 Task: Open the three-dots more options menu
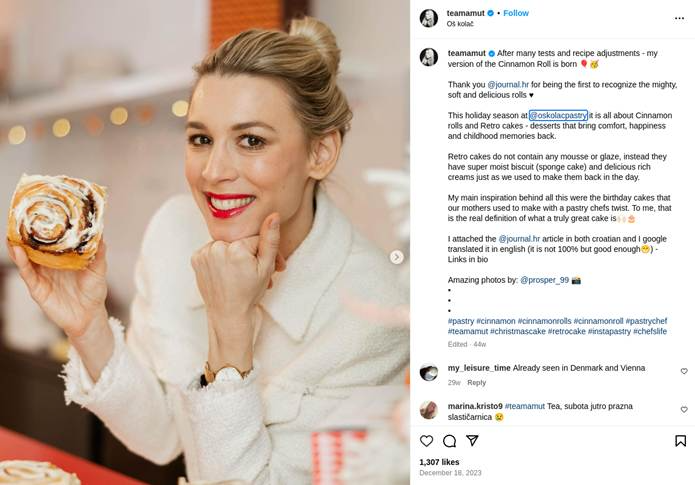pyautogui.click(x=679, y=18)
